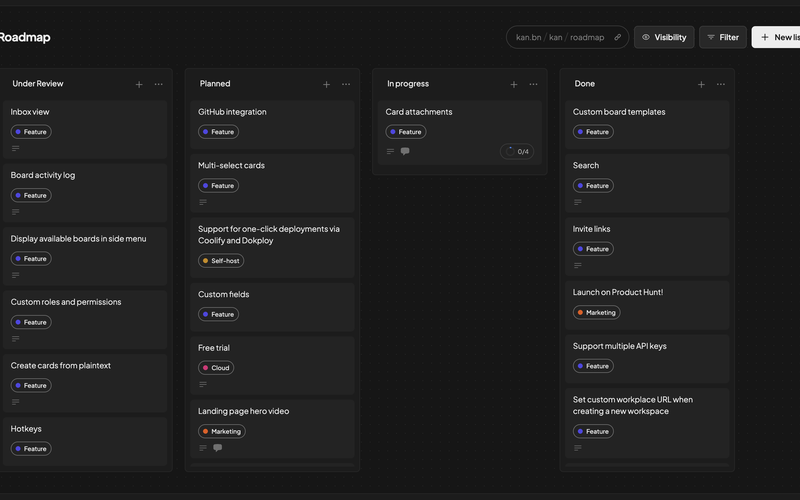Image resolution: width=800 pixels, height=500 pixels.
Task: Open the Inbox view card
Action: [85, 130]
